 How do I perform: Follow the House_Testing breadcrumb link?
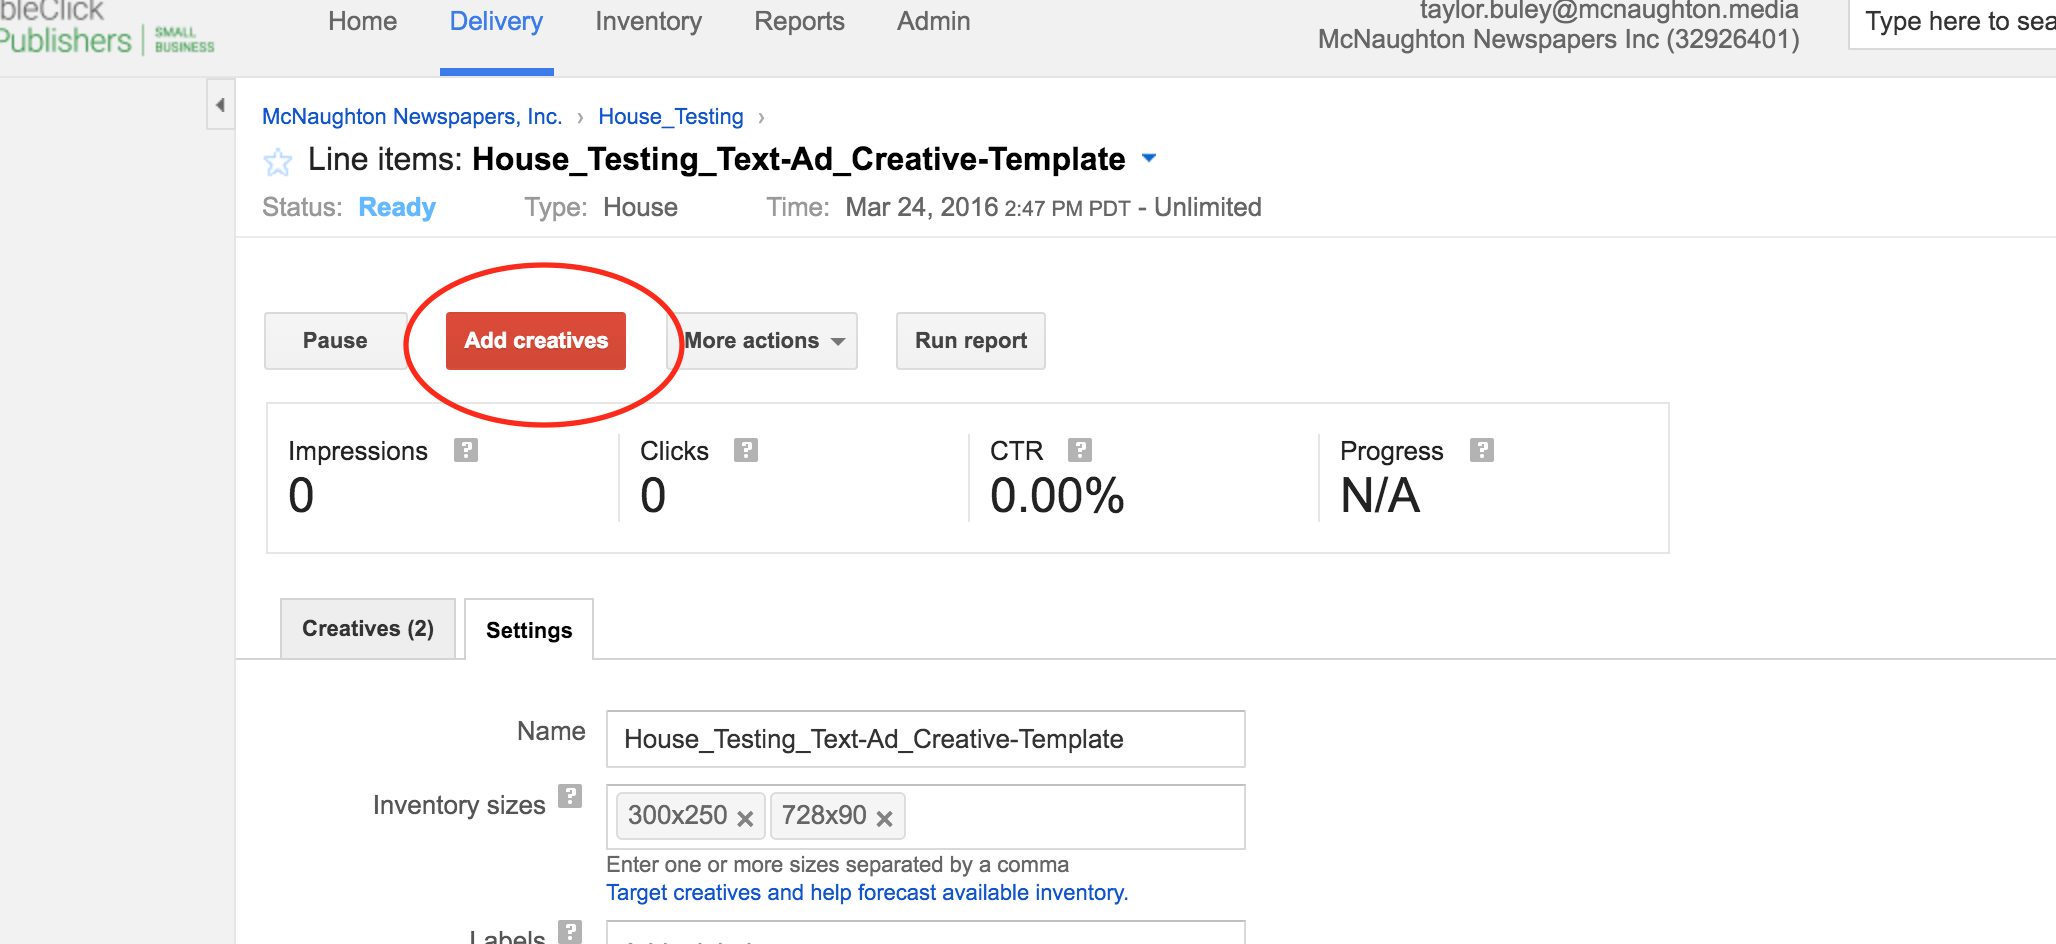coord(671,117)
